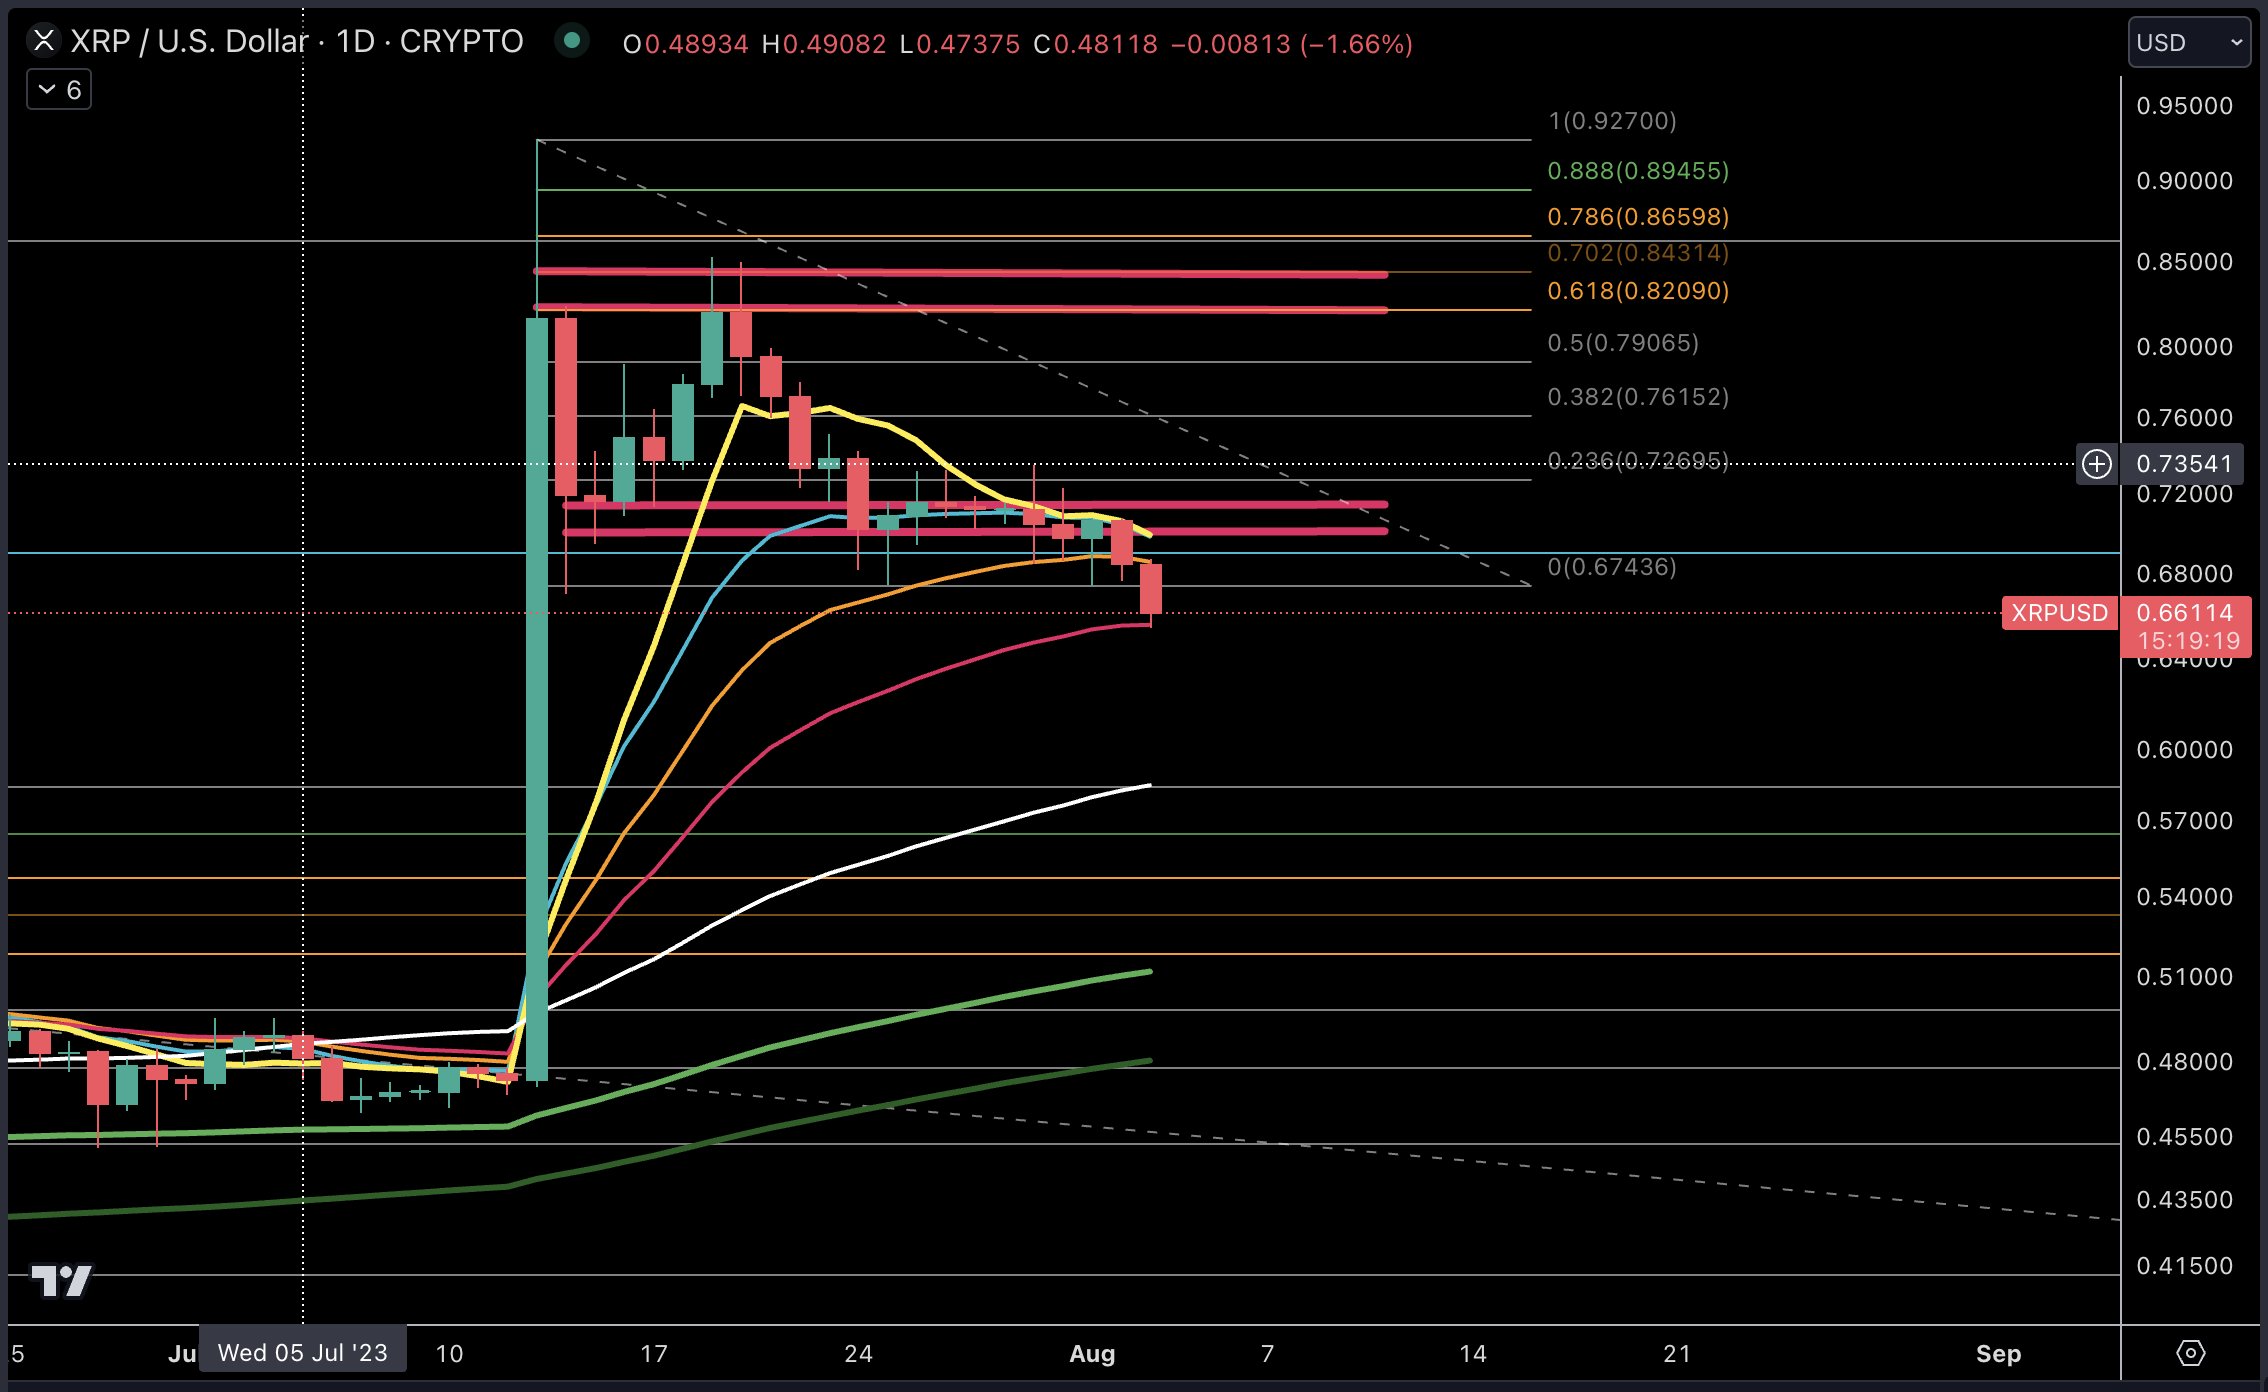Viewport: 2268px width, 1392px height.
Task: Click the plus icon beside 0.73541
Action: coord(2097,464)
